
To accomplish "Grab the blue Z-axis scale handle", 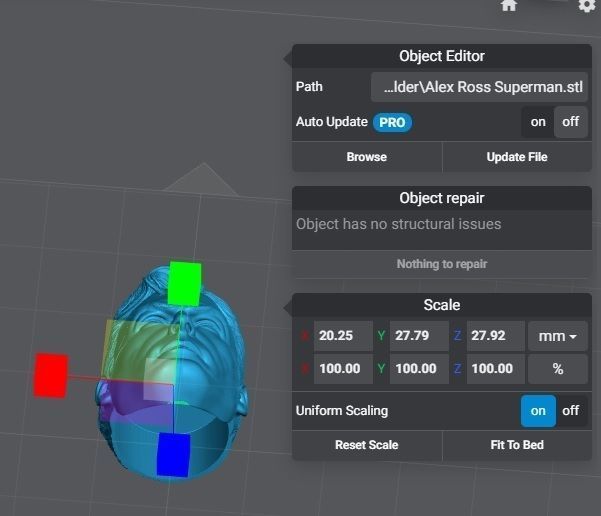I will [174, 455].
